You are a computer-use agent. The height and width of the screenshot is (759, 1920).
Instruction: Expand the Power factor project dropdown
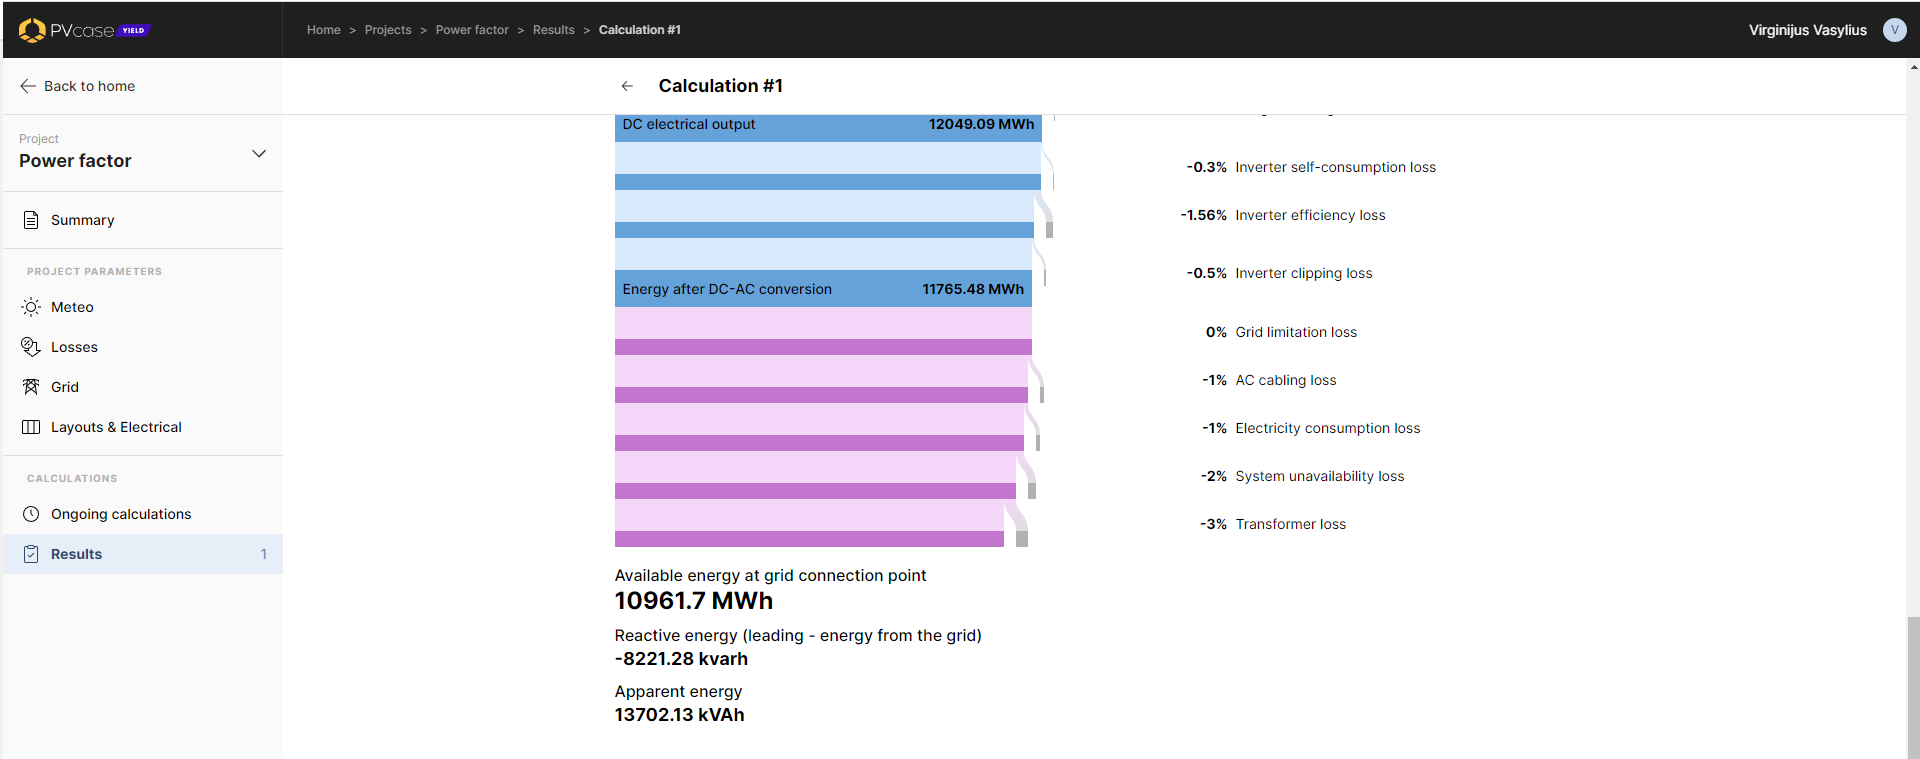pos(259,154)
